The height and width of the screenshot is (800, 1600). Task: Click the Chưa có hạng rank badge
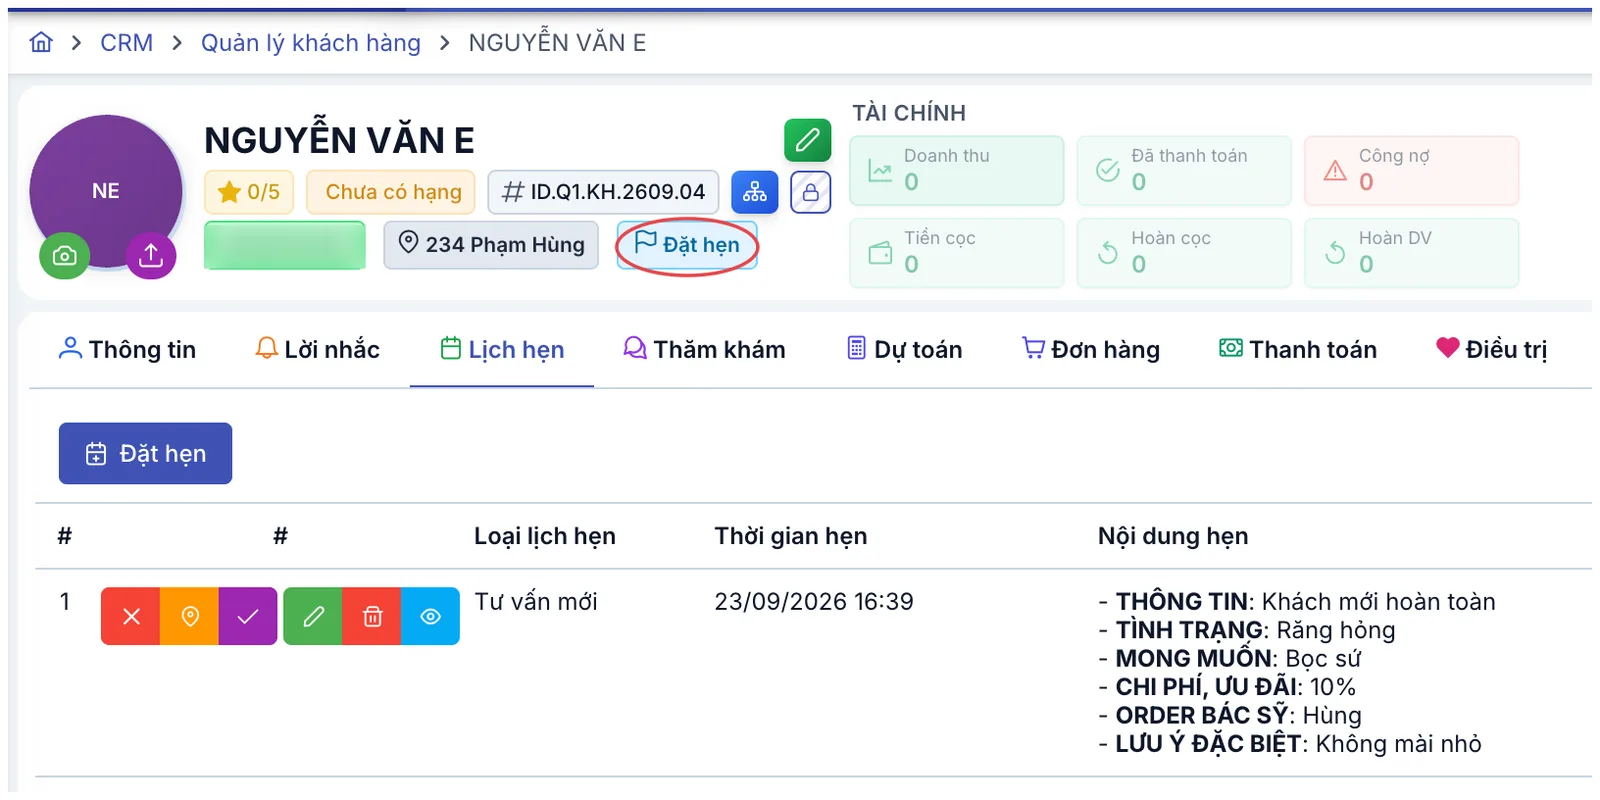click(x=393, y=192)
